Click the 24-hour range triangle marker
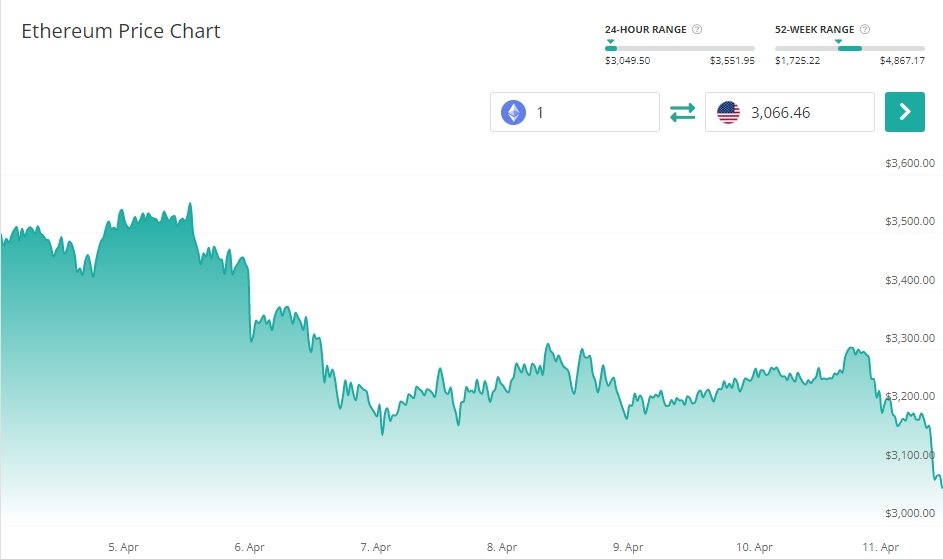The image size is (943, 559). pyautogui.click(x=610, y=41)
